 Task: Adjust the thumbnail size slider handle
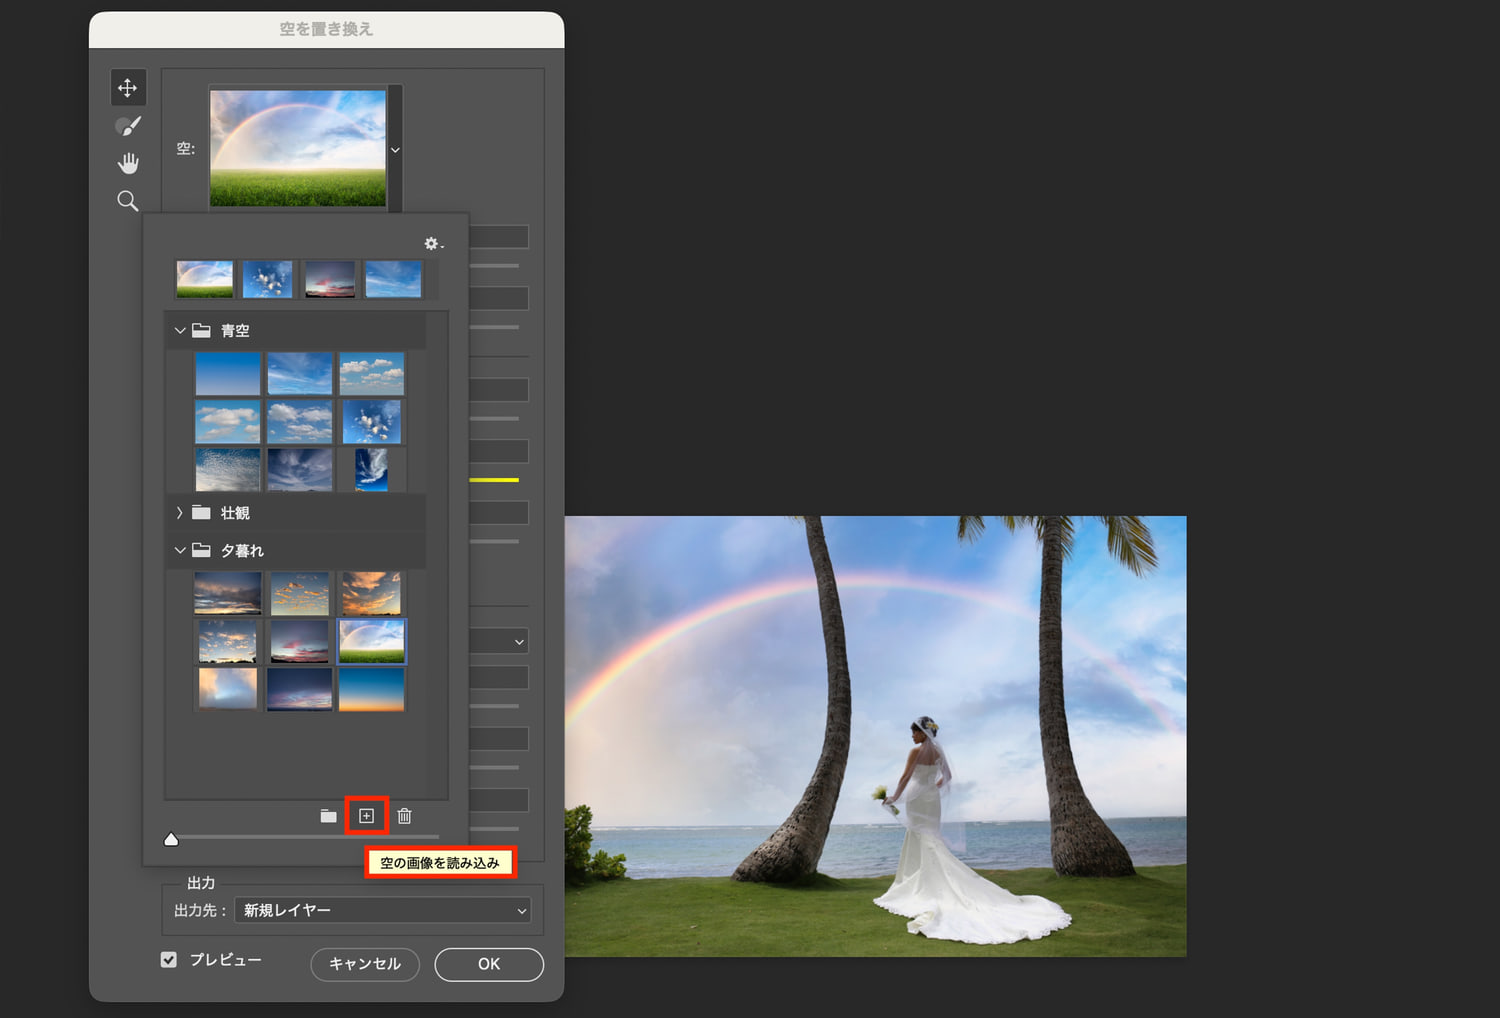pyautogui.click(x=171, y=839)
